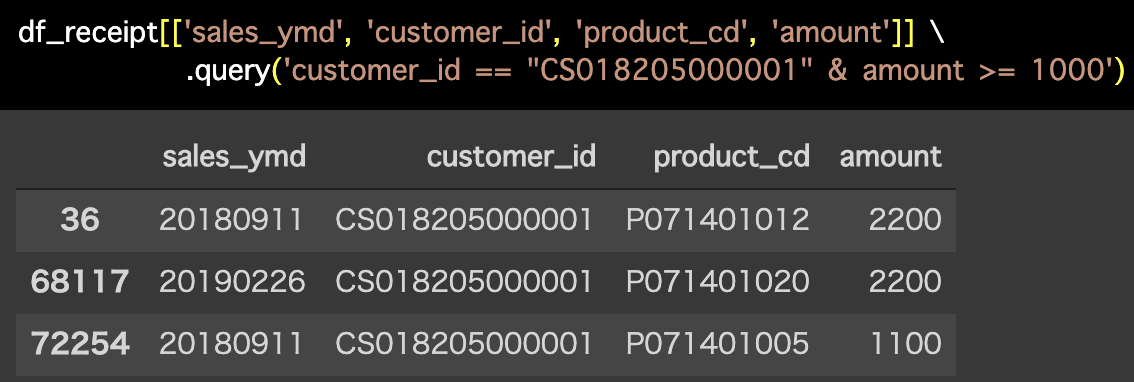Click product code P071401020 cell
The width and height of the screenshot is (1134, 382).
click(717, 282)
